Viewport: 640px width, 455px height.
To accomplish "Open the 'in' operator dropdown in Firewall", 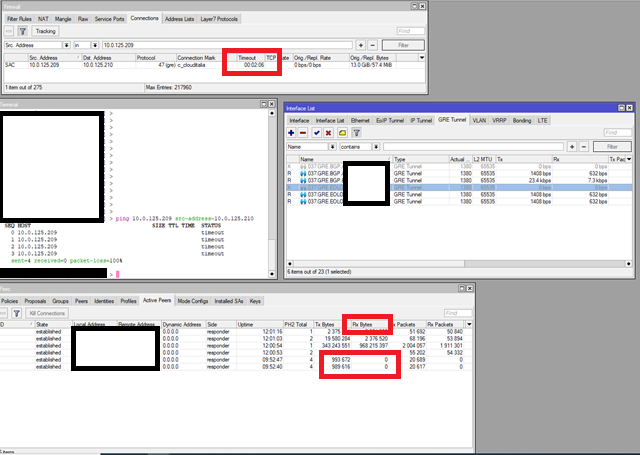I will 95,45.
